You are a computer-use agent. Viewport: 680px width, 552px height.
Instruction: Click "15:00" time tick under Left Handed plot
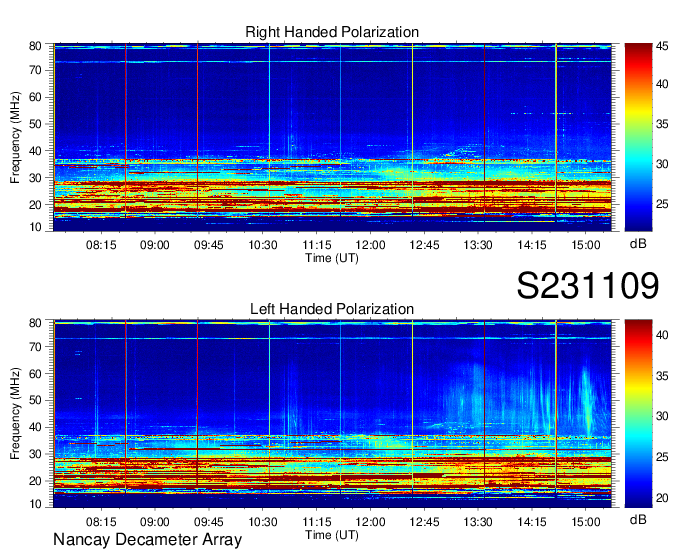pyautogui.click(x=585, y=522)
